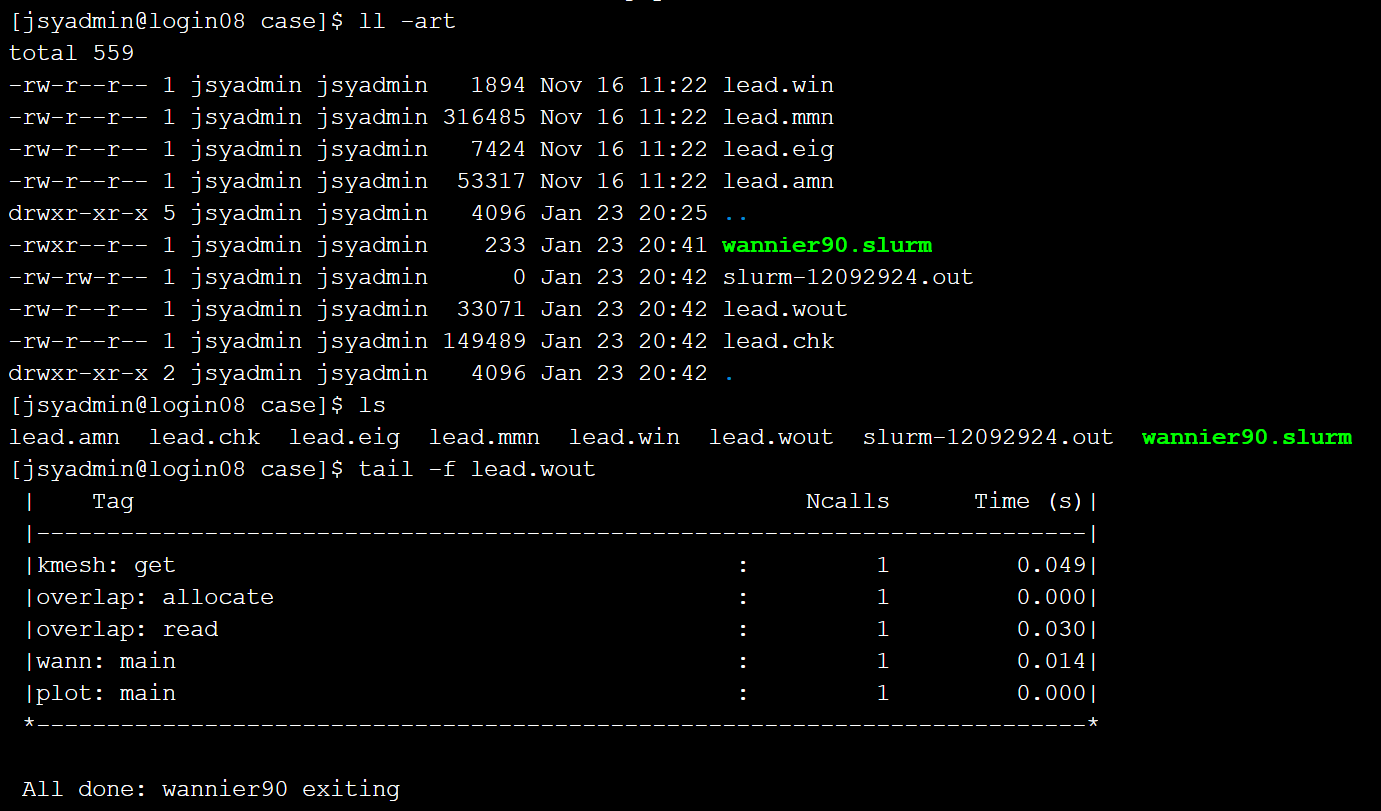
Task: Click the 'overlap: read' tag
Action: point(127,629)
